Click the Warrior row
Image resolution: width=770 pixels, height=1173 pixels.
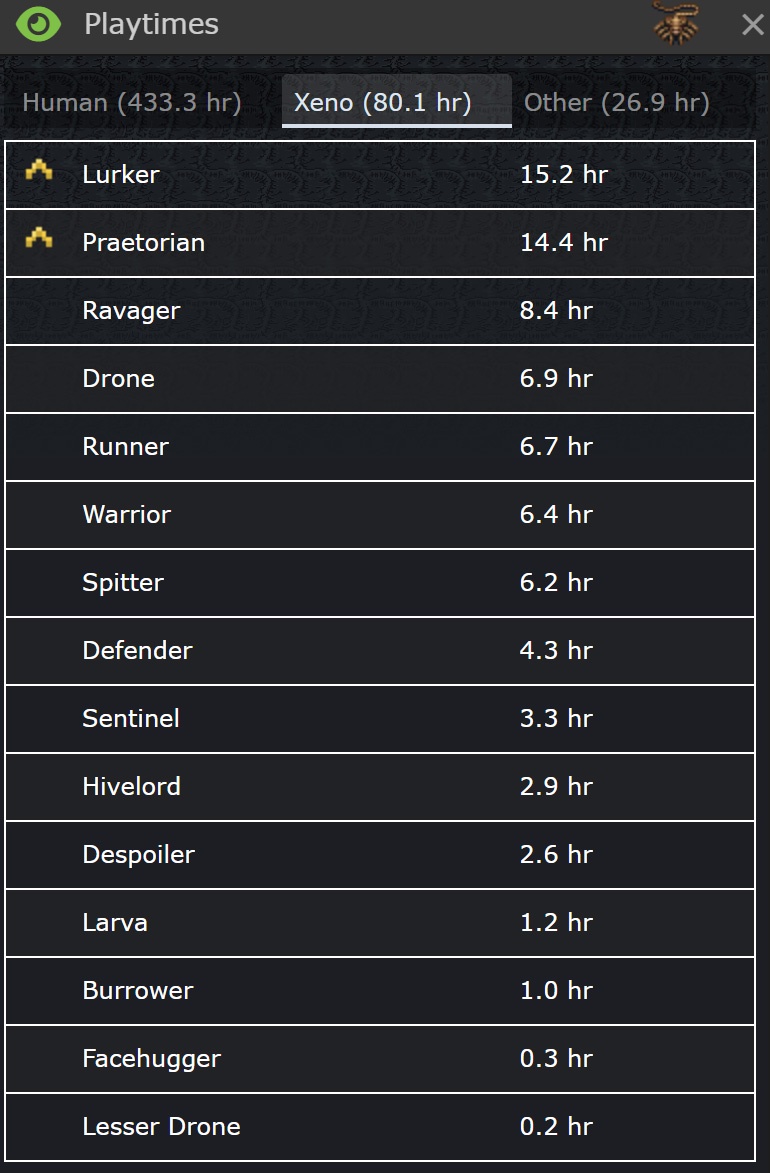[x=380, y=515]
